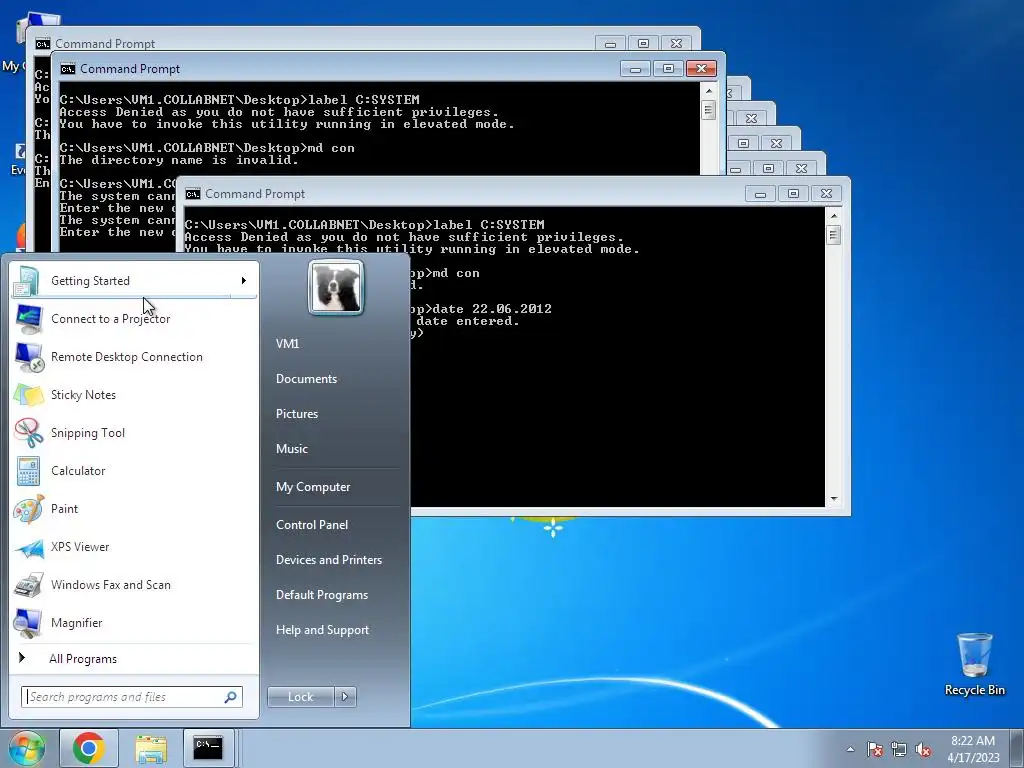
Task: Click scrollbar up arrow in front Command Prompt
Action: [x=833, y=216]
